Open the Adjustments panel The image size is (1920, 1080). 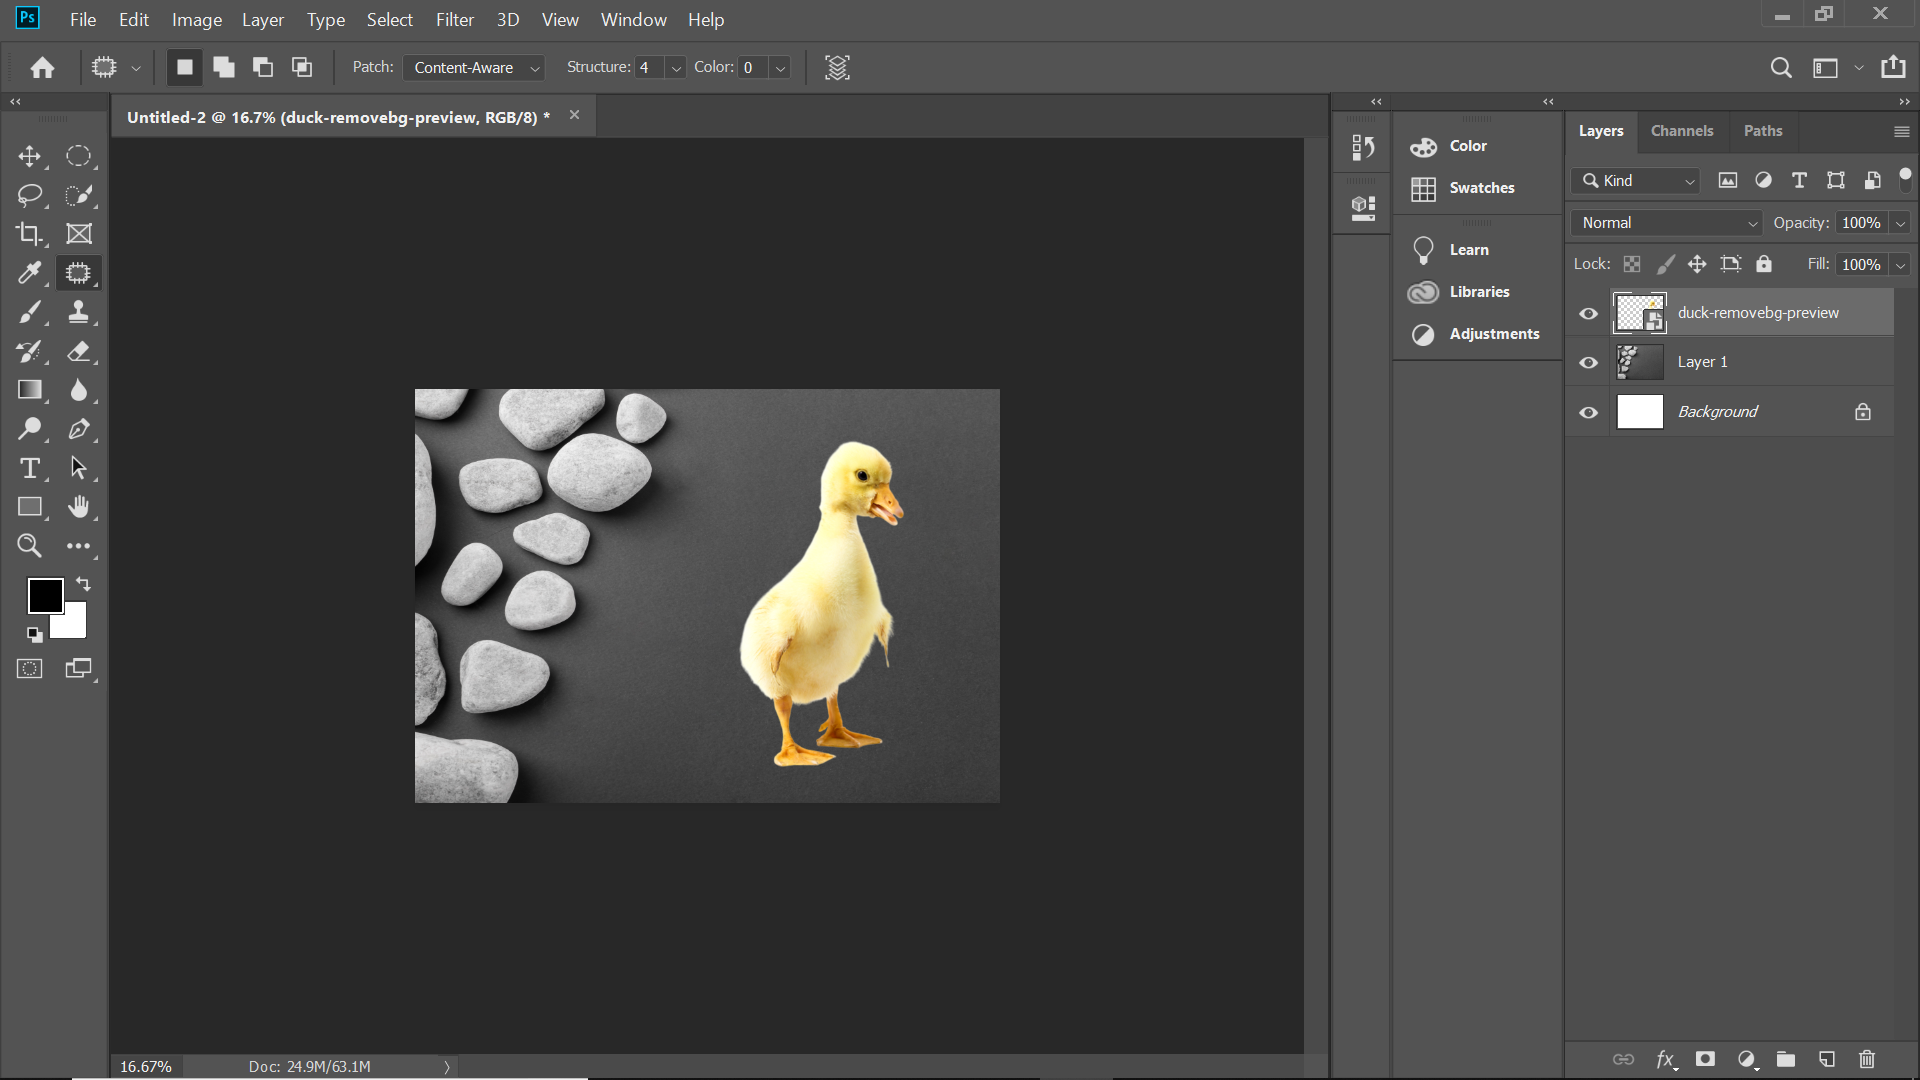[x=1495, y=332]
